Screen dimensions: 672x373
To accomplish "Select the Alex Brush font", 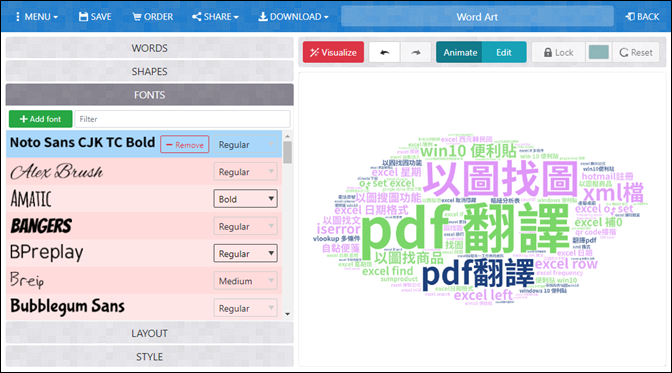I will tap(57, 171).
